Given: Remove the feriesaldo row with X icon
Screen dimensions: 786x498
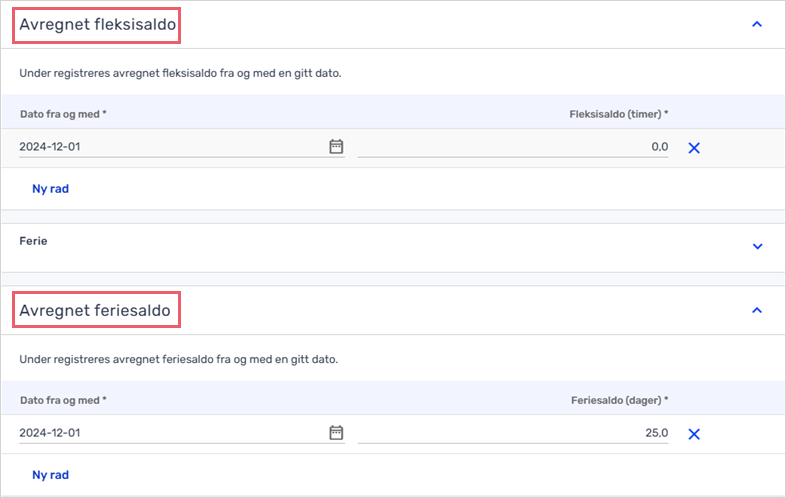Looking at the screenshot, I should [694, 434].
